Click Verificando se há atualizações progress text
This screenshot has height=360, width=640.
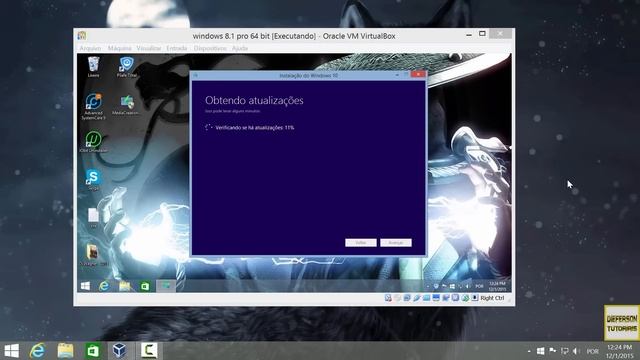tap(255, 127)
